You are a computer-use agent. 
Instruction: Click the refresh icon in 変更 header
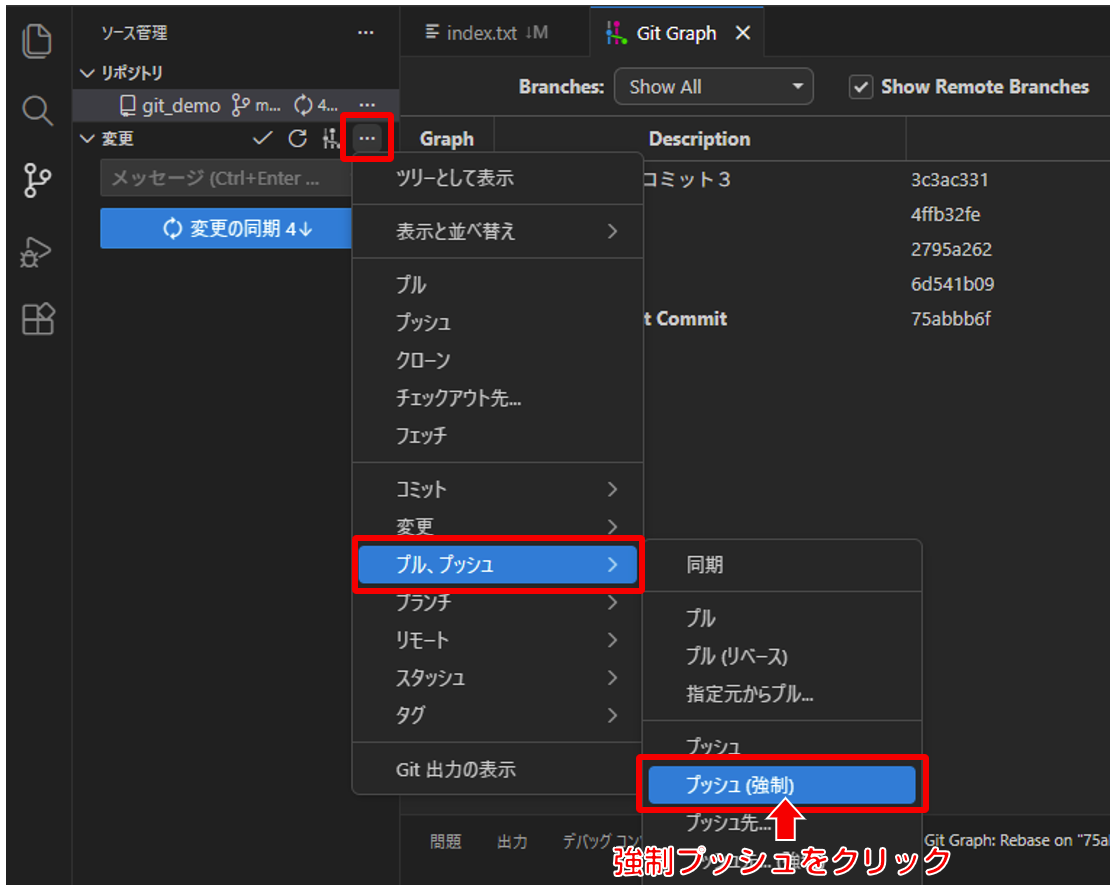coord(297,139)
